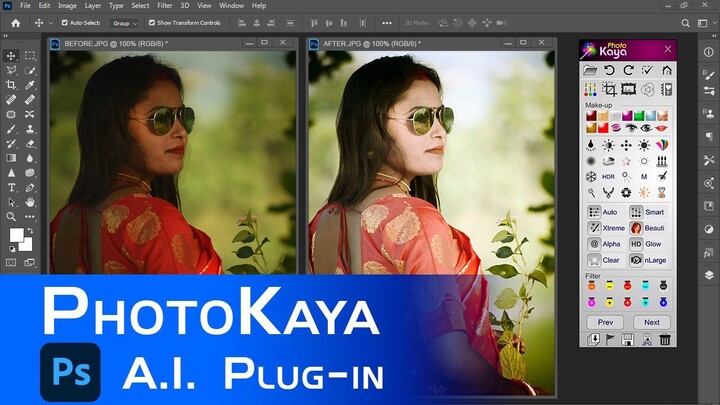
Task: Click the BEFORE.JPG document title bar
Action: pos(173,44)
